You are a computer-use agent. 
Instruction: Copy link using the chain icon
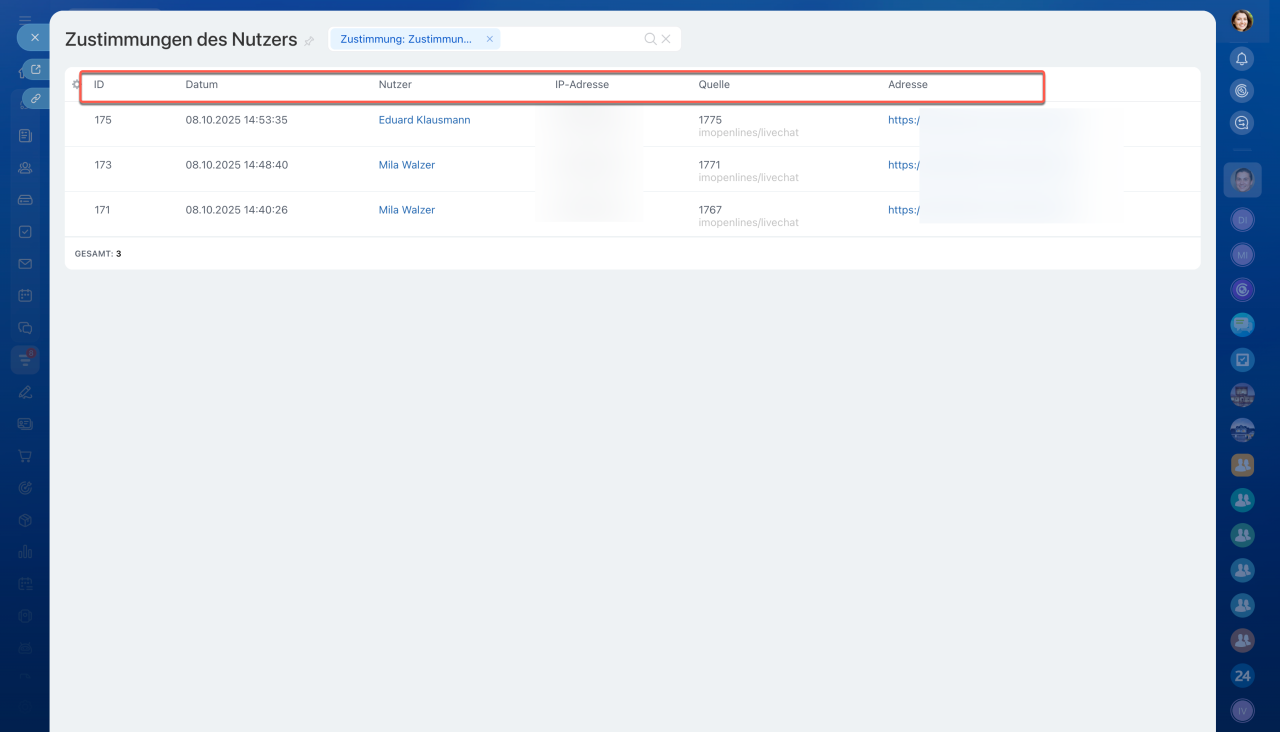click(36, 99)
